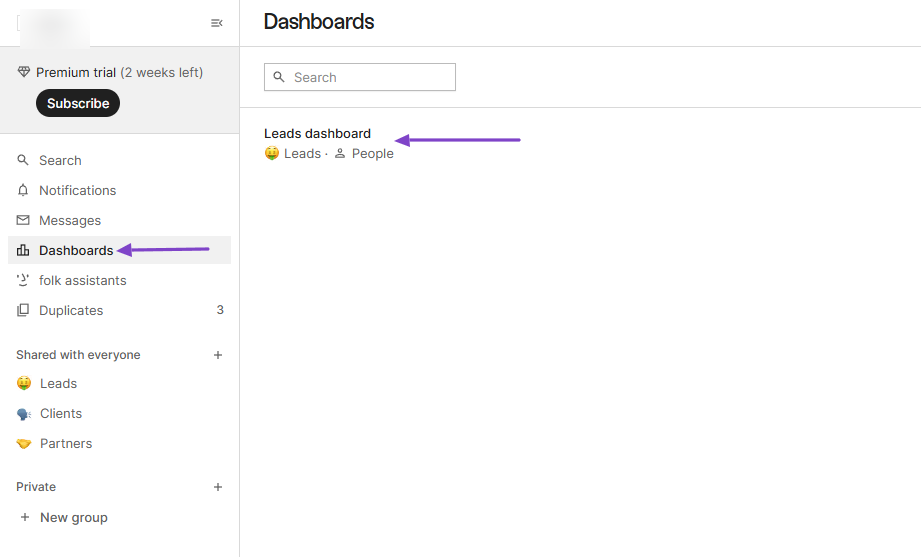Focus the Dashboards search field
Screen dimensions: 921x557
coord(359,77)
